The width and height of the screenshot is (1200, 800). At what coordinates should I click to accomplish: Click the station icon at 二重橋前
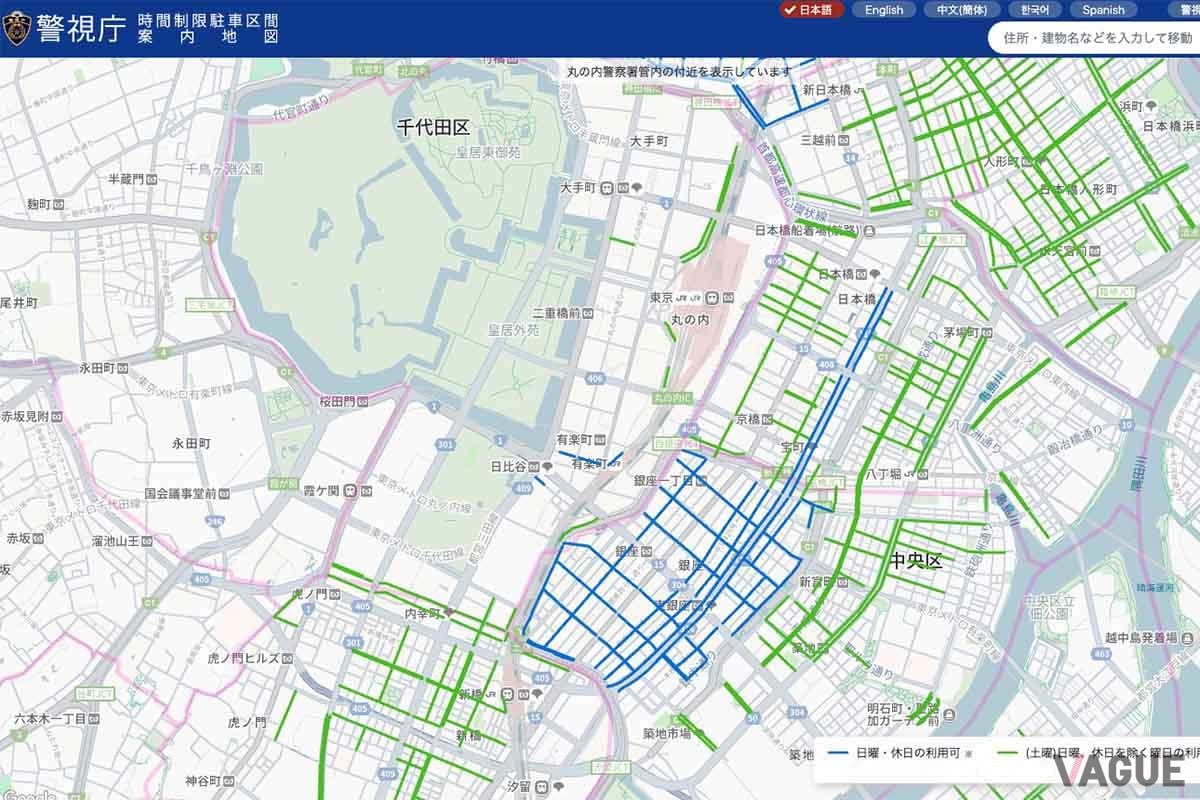click(x=587, y=312)
